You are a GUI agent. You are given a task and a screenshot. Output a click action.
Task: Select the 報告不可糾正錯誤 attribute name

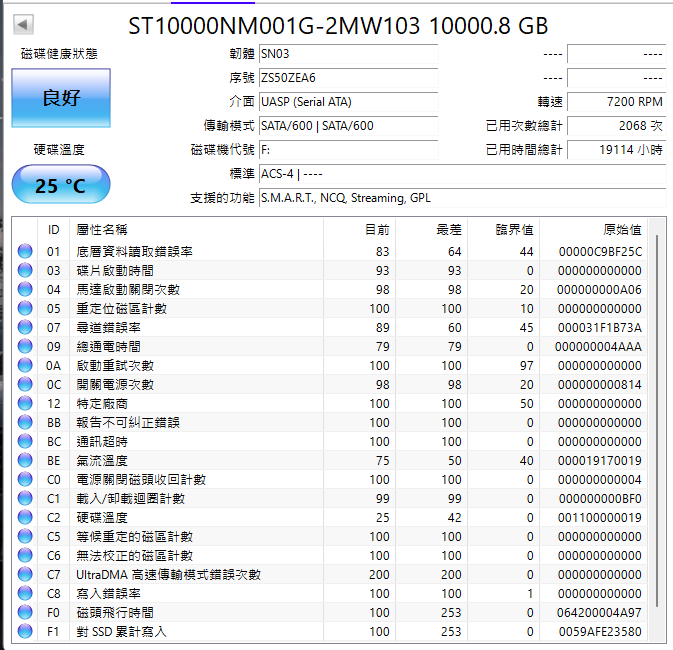point(128,422)
